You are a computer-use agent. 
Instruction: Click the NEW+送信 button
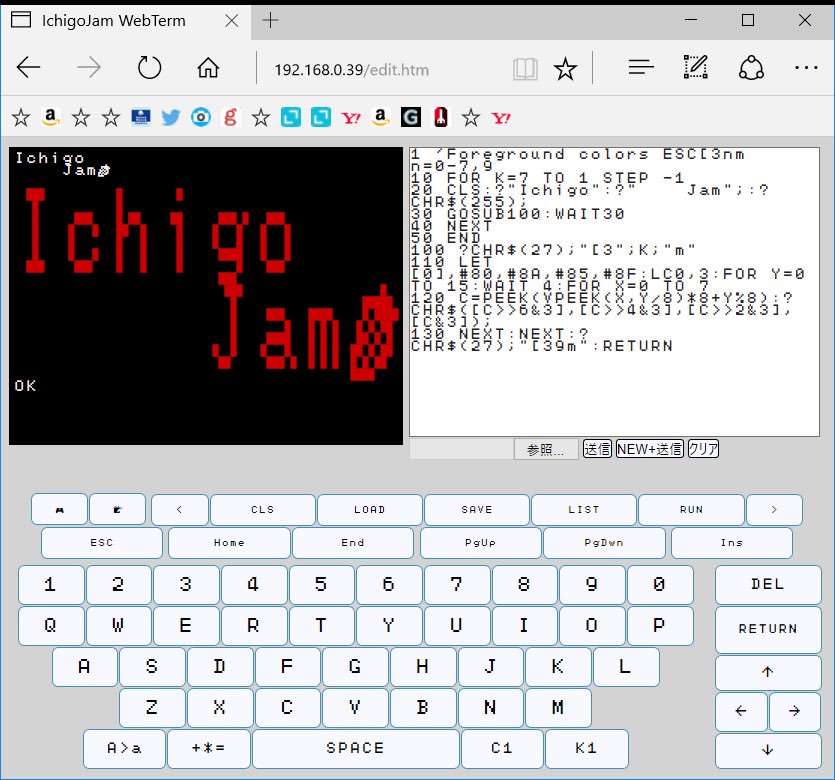click(x=649, y=449)
